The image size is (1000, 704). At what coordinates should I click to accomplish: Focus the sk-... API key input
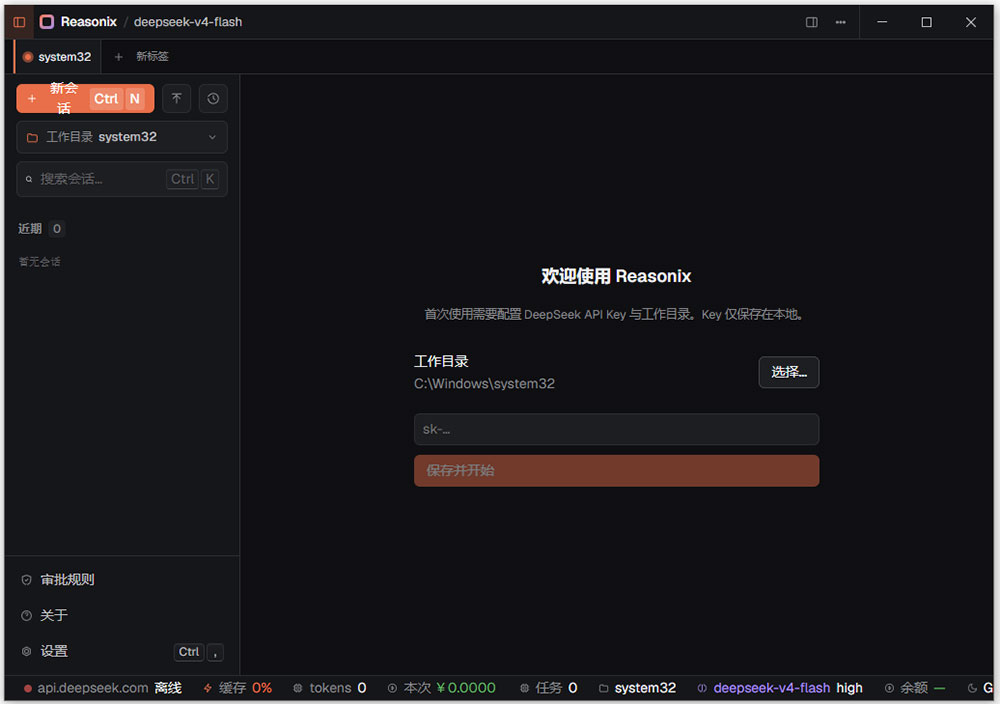pos(617,429)
